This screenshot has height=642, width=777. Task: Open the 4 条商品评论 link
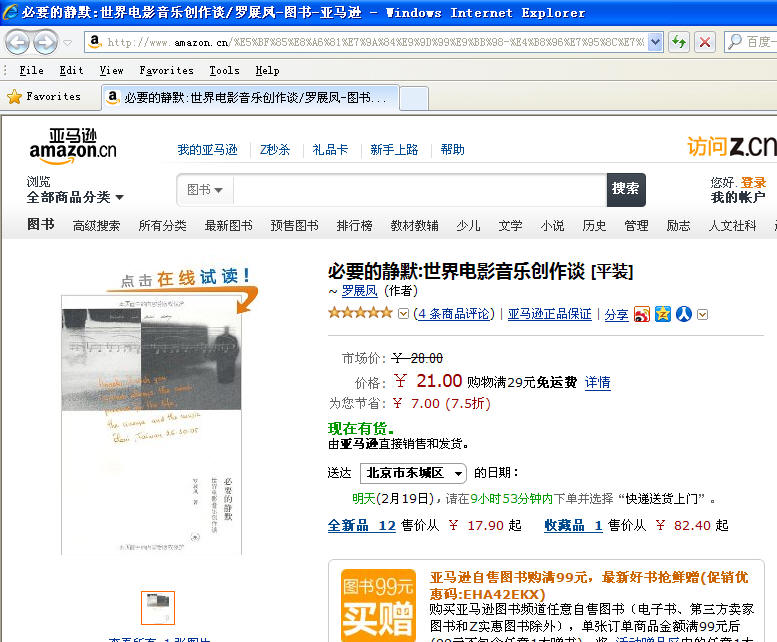click(x=454, y=314)
